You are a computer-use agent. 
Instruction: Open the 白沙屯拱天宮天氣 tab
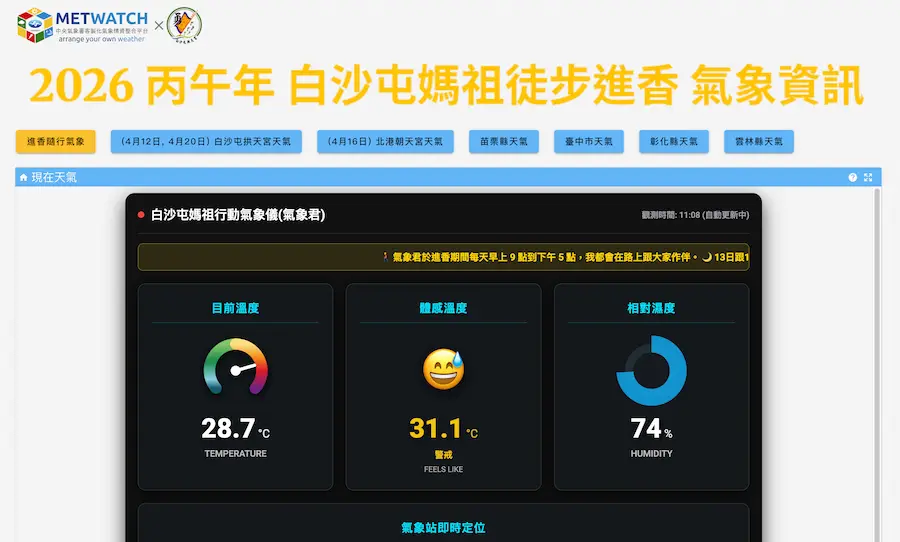[205, 142]
